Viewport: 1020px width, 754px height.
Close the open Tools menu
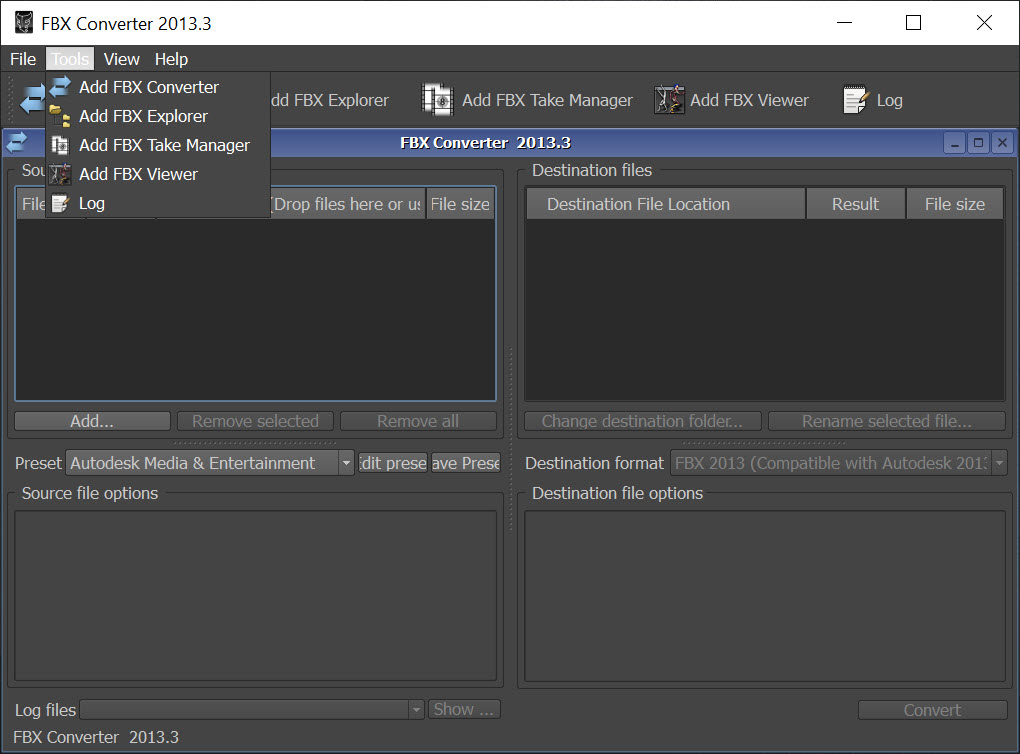click(x=70, y=59)
